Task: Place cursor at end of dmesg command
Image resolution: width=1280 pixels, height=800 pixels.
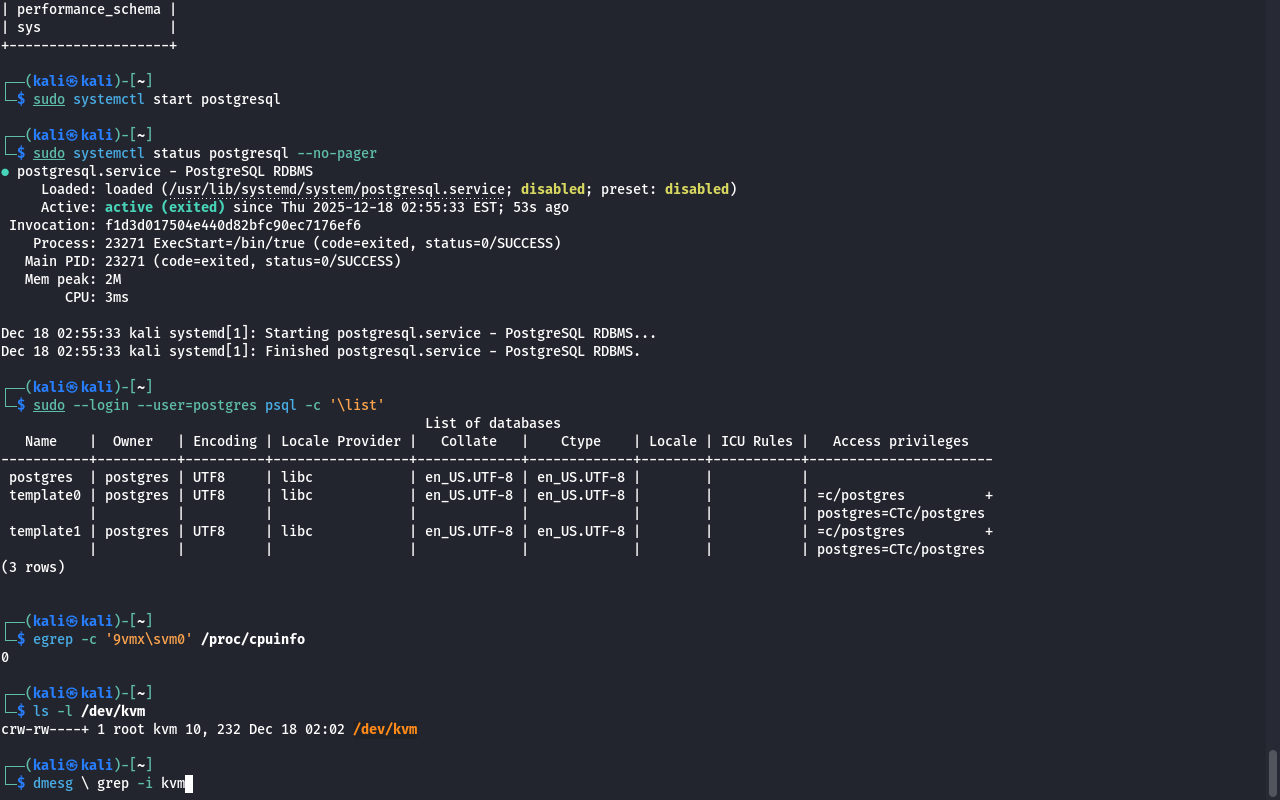Action: [x=189, y=784]
